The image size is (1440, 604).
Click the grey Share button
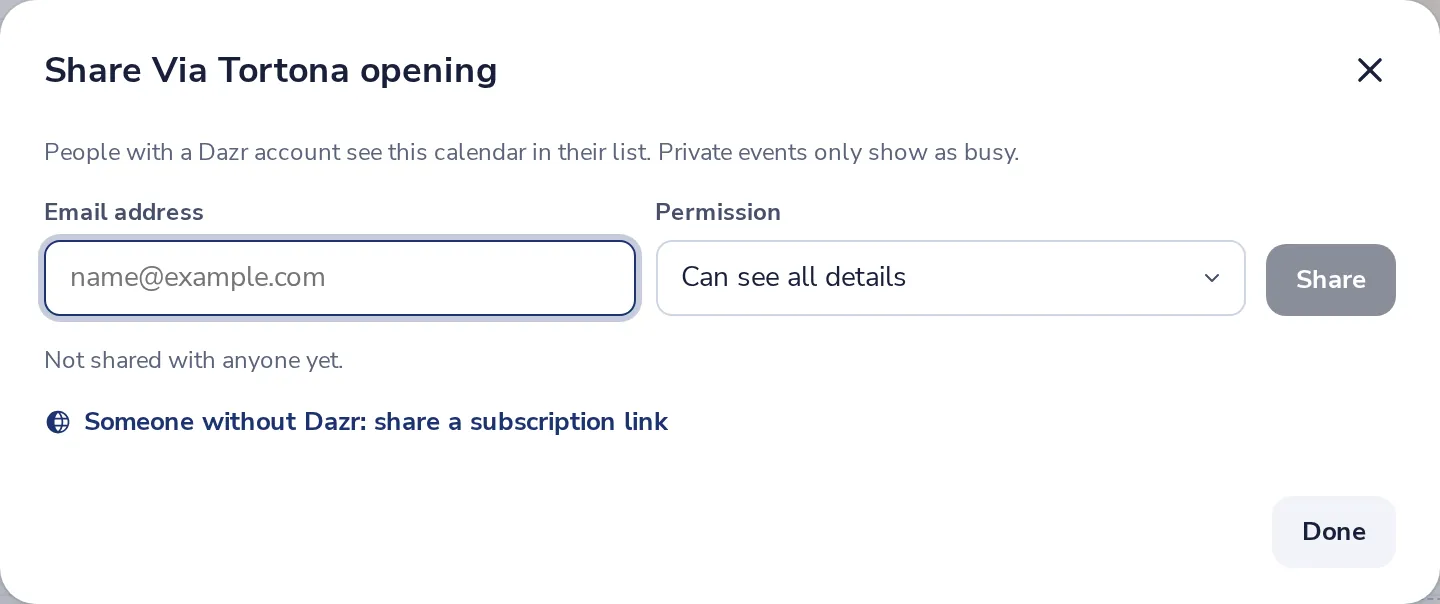click(x=1330, y=280)
